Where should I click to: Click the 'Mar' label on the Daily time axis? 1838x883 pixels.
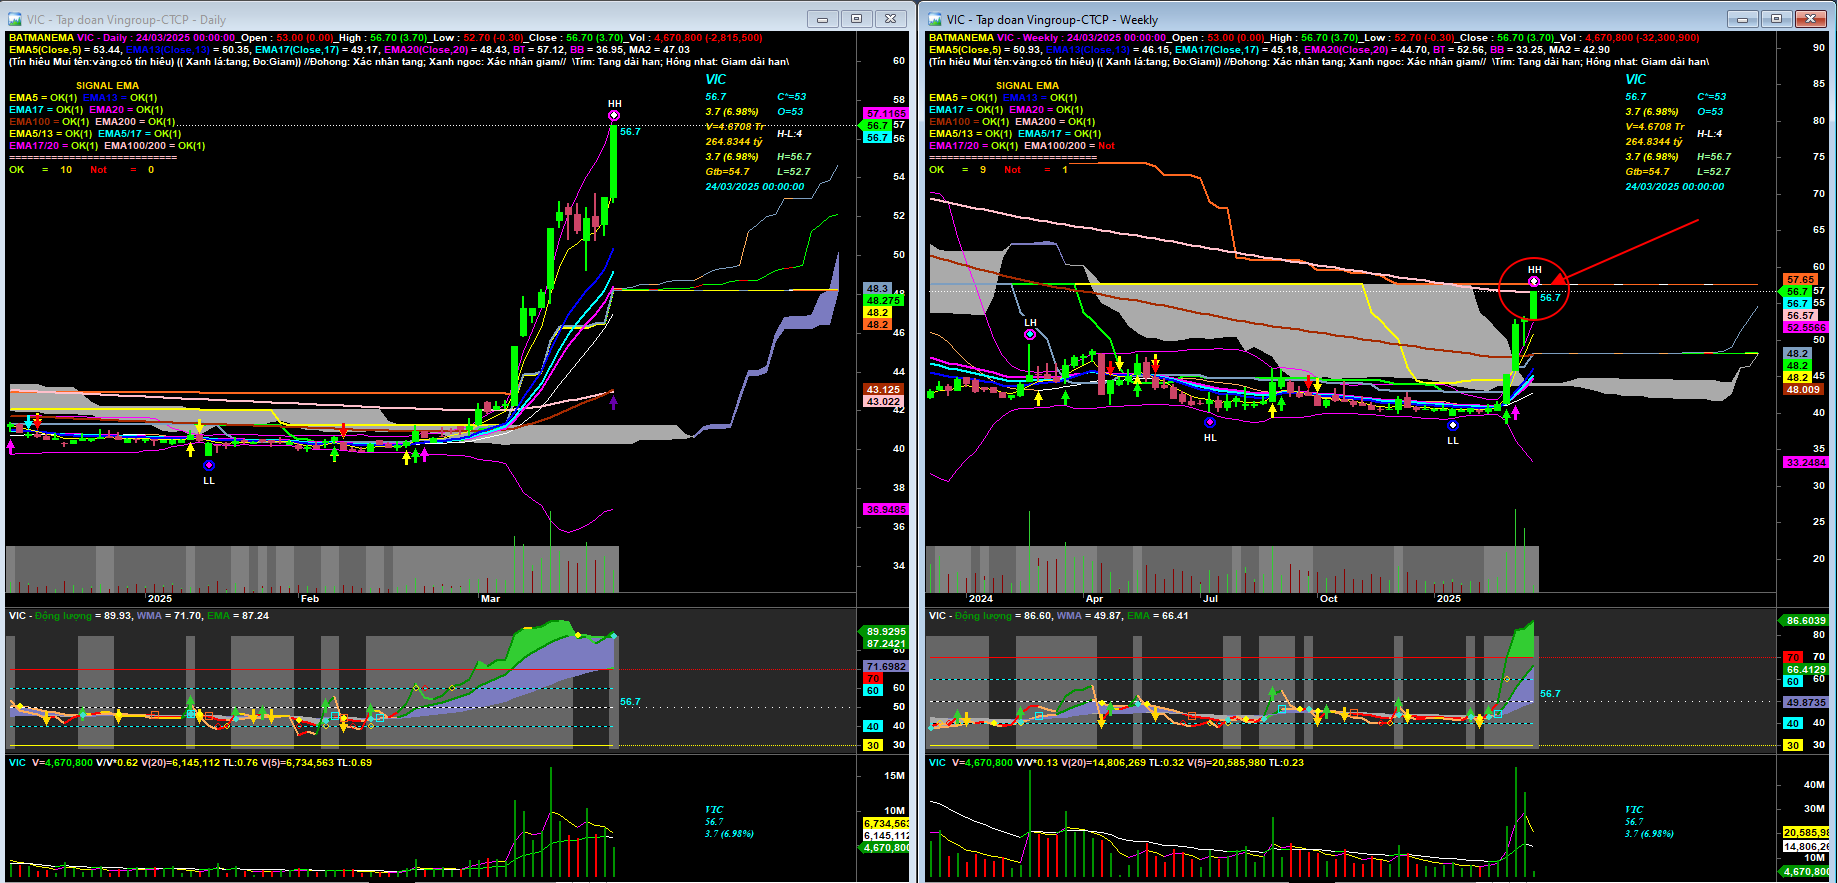pyautogui.click(x=490, y=599)
